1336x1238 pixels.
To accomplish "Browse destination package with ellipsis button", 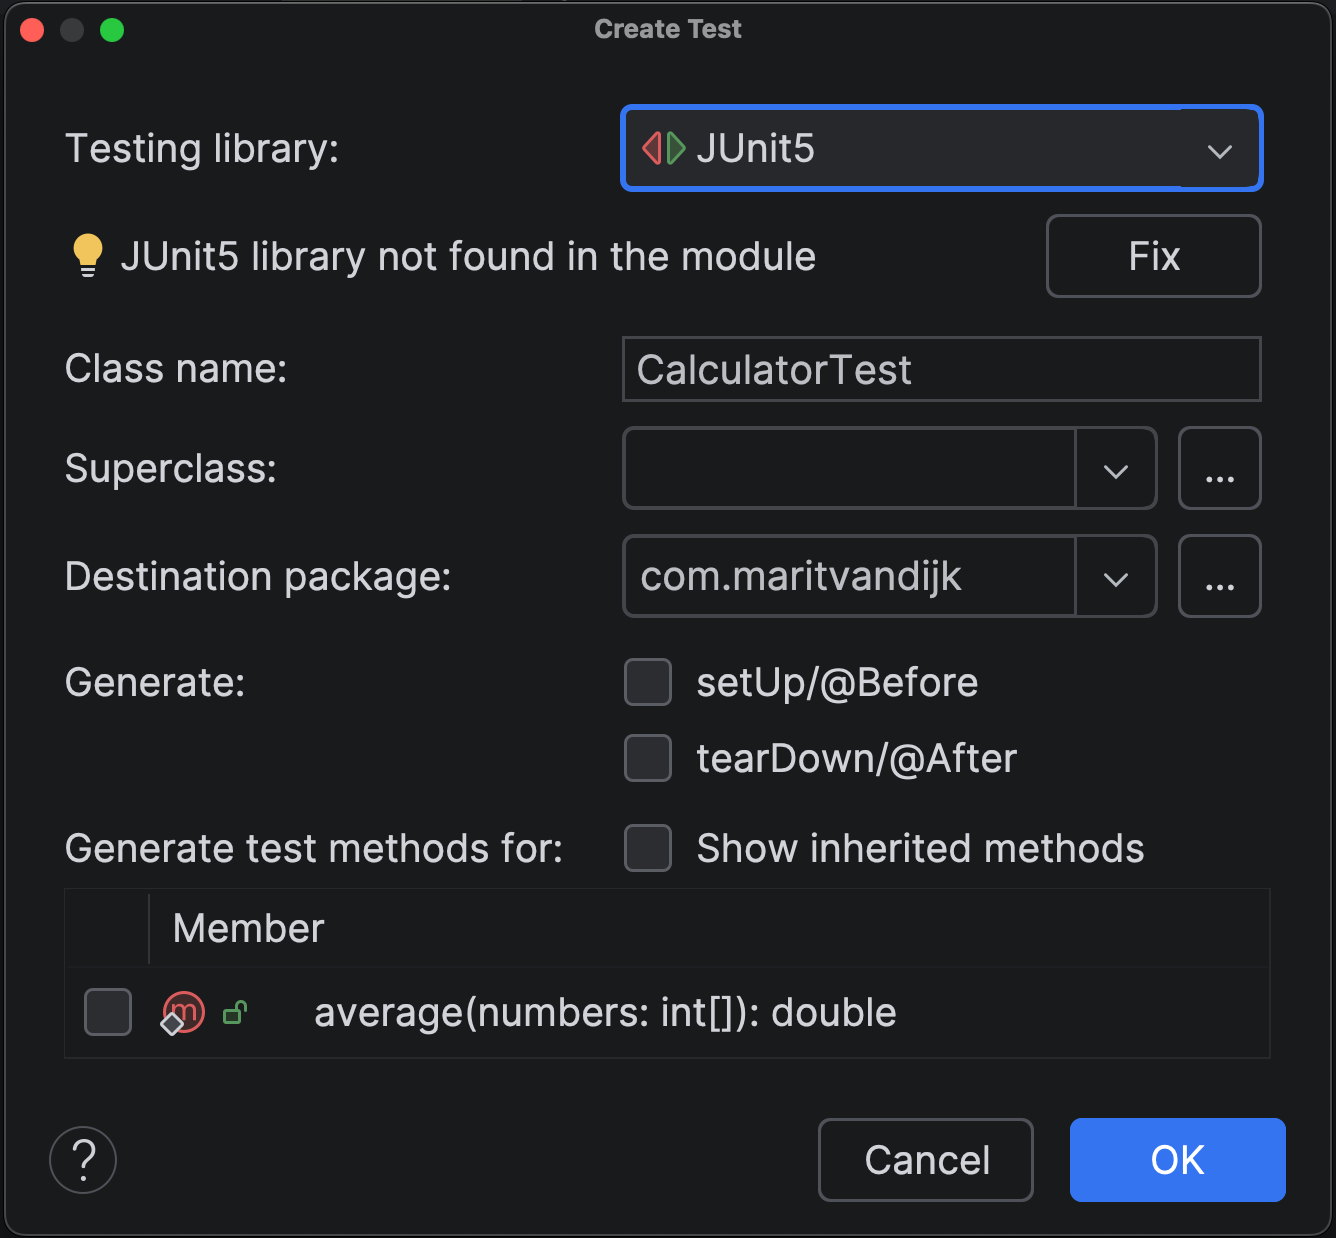I will click(1219, 577).
